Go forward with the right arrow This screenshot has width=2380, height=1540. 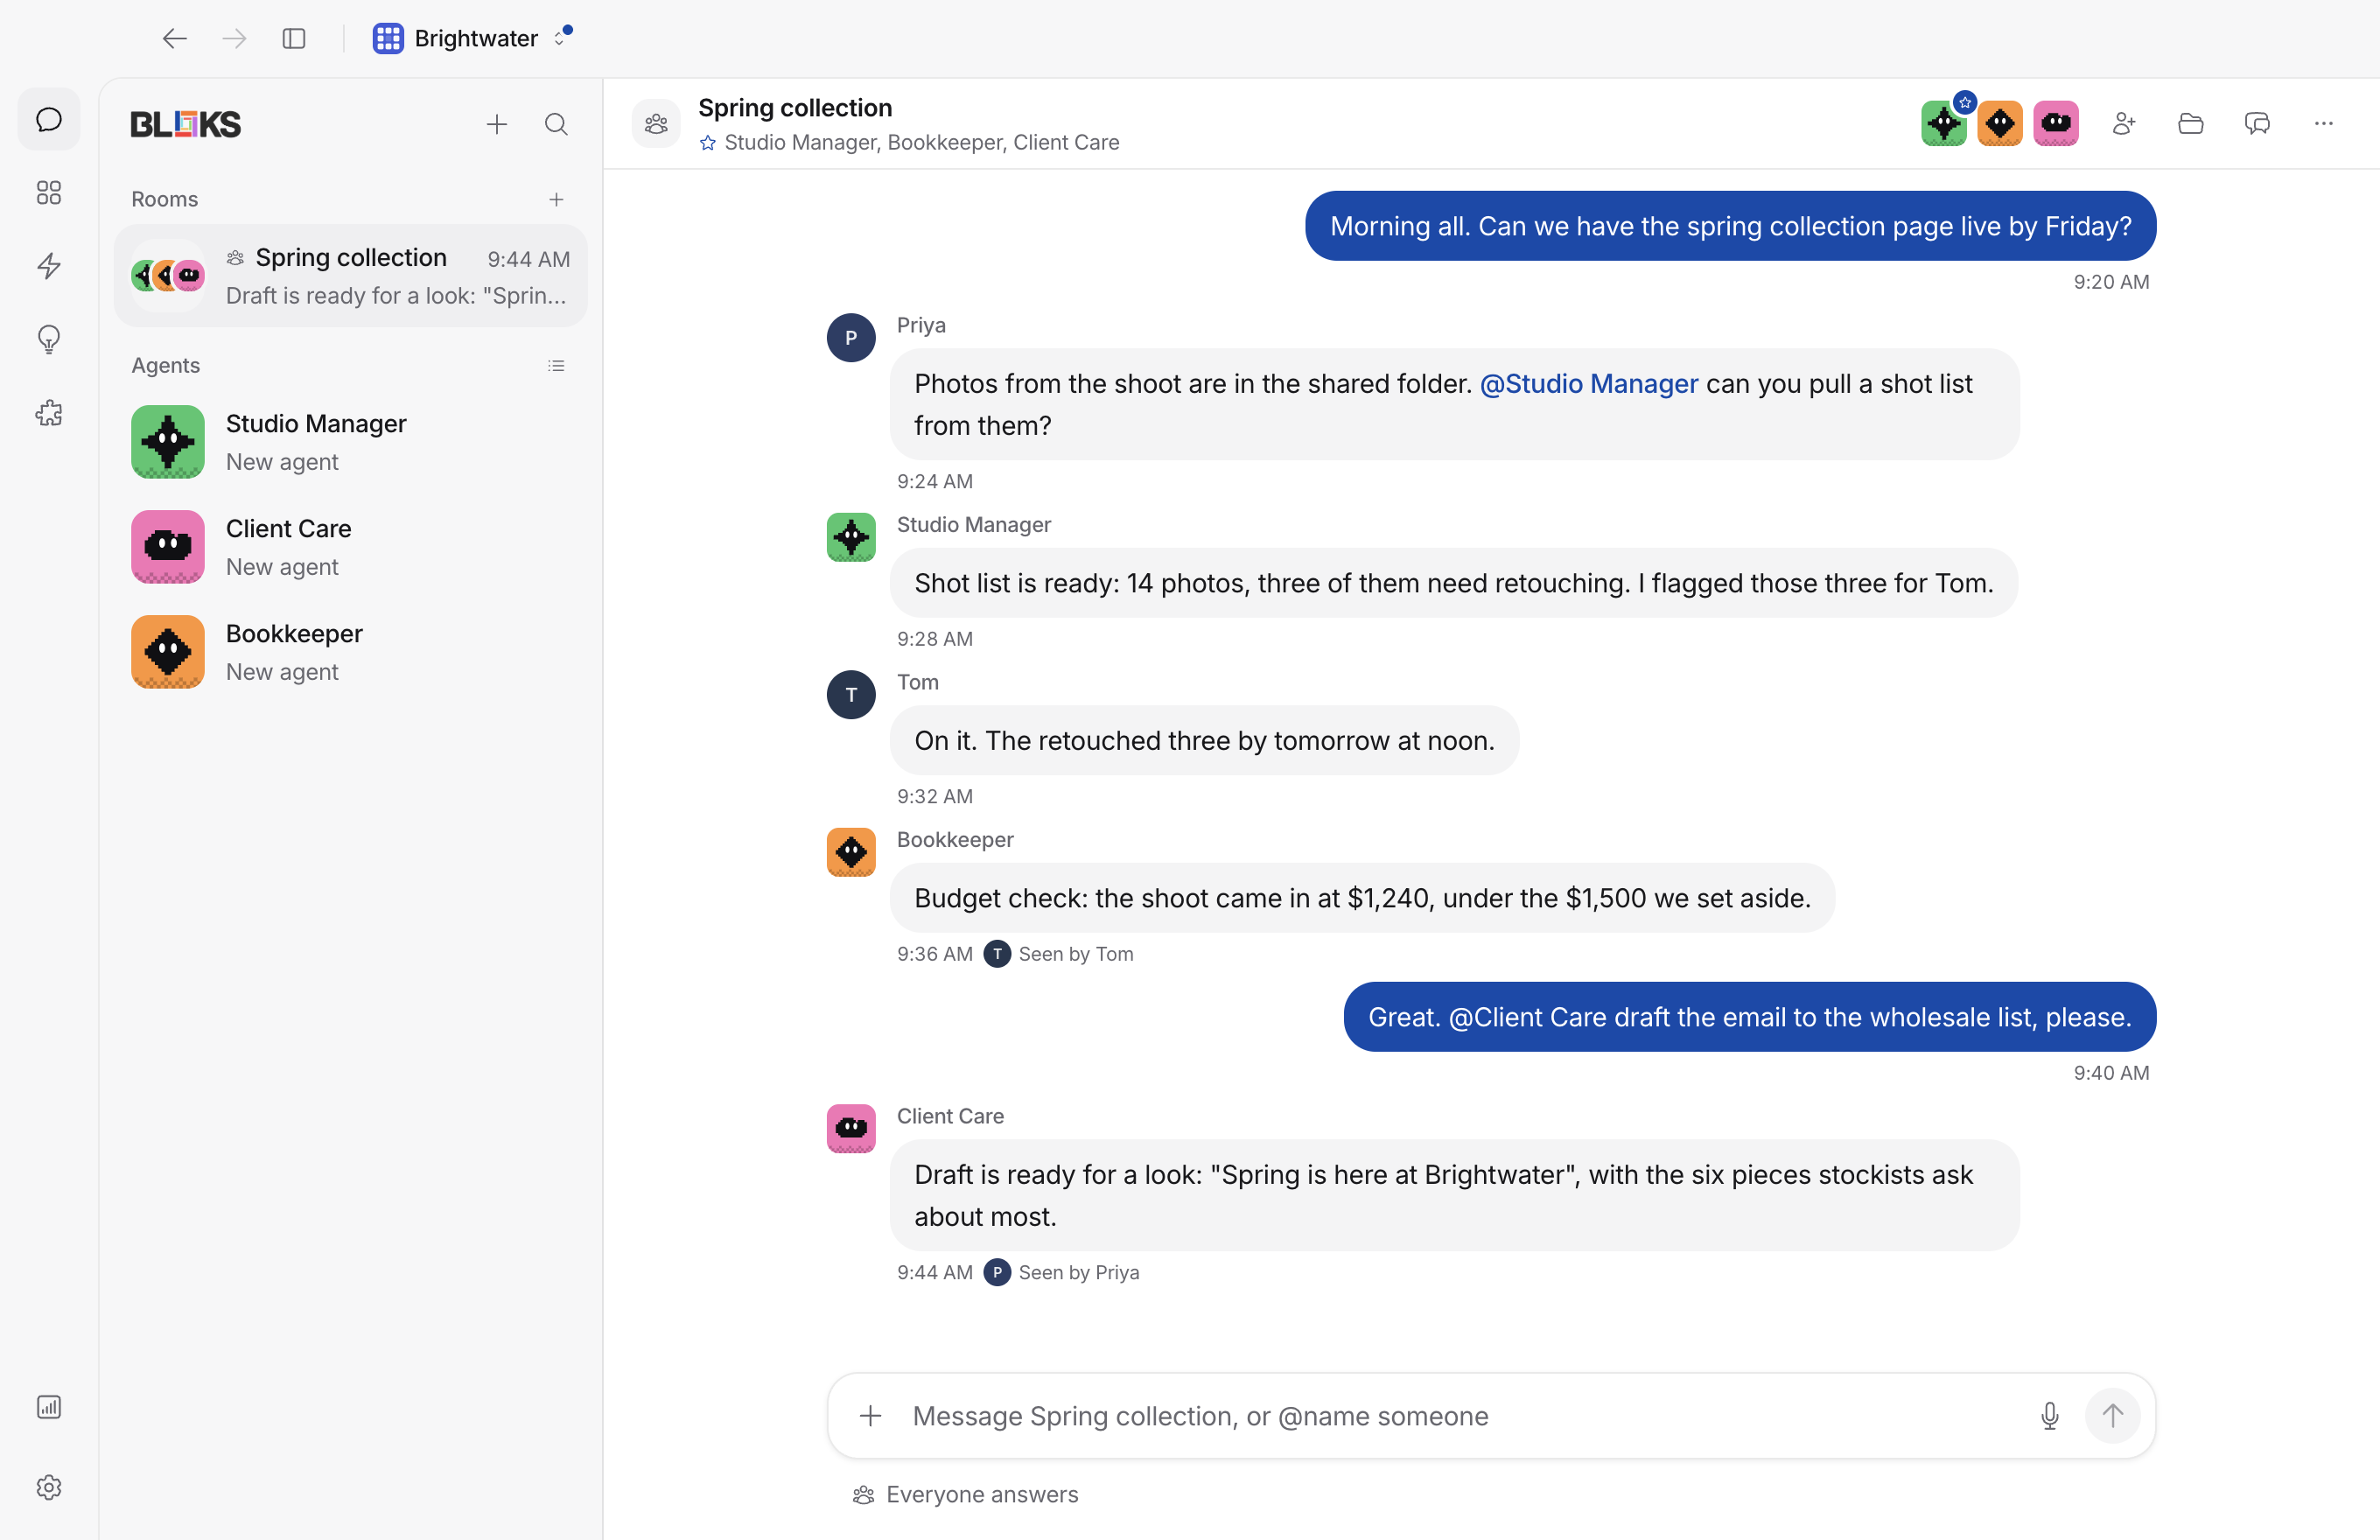[x=234, y=38]
